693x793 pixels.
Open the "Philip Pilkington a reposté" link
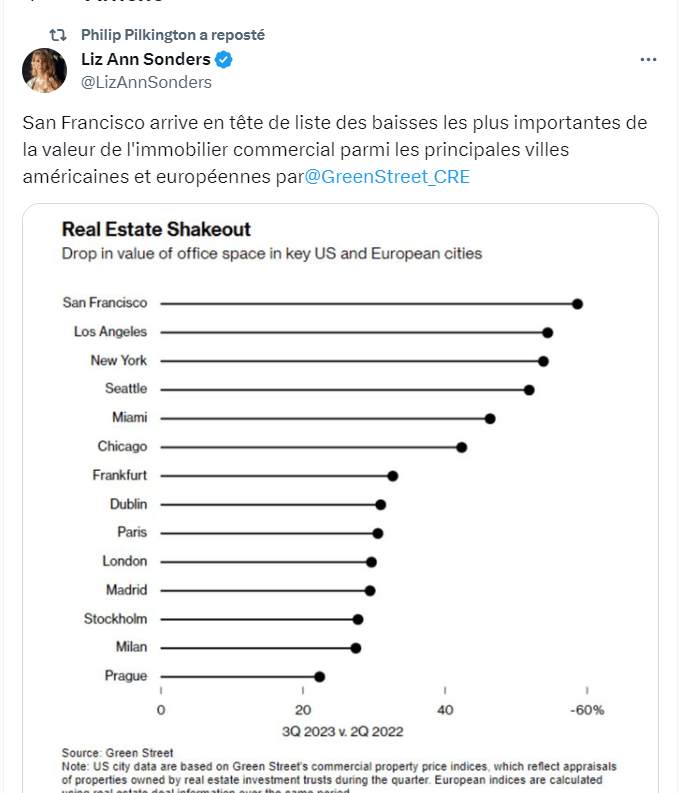click(x=172, y=34)
